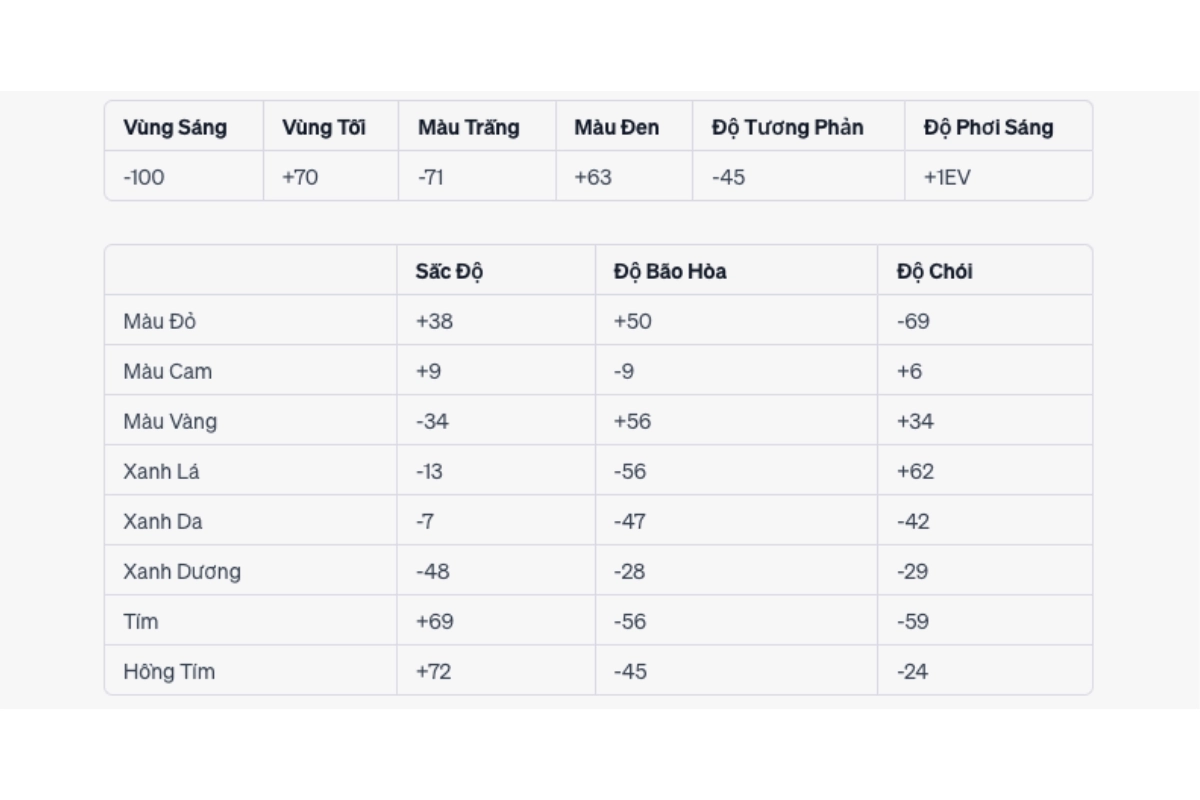The width and height of the screenshot is (1200, 800).
Task: Select the +70 Vùng Tối value
Action: pos(300,178)
